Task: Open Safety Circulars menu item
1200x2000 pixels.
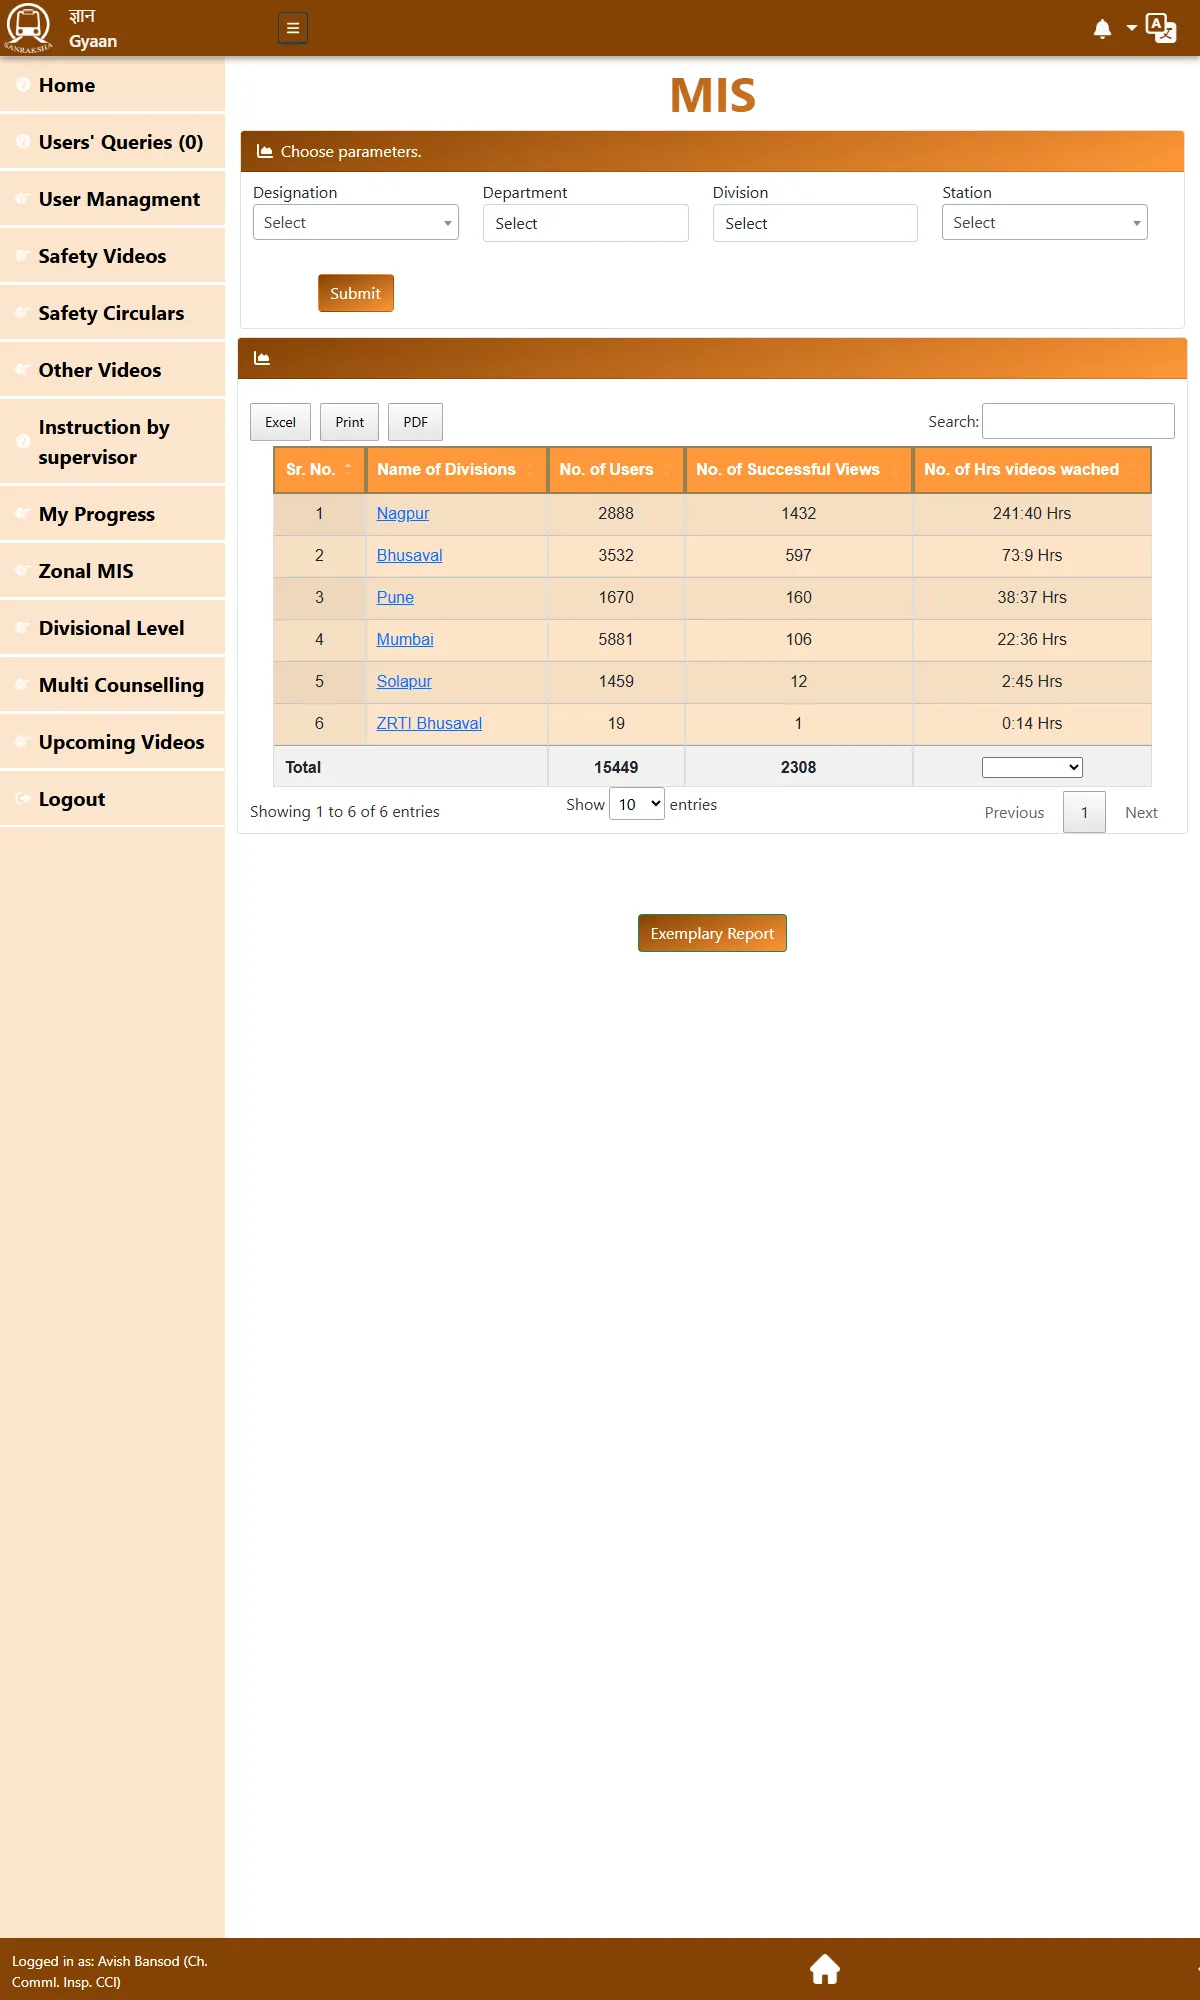Action: click(x=112, y=313)
